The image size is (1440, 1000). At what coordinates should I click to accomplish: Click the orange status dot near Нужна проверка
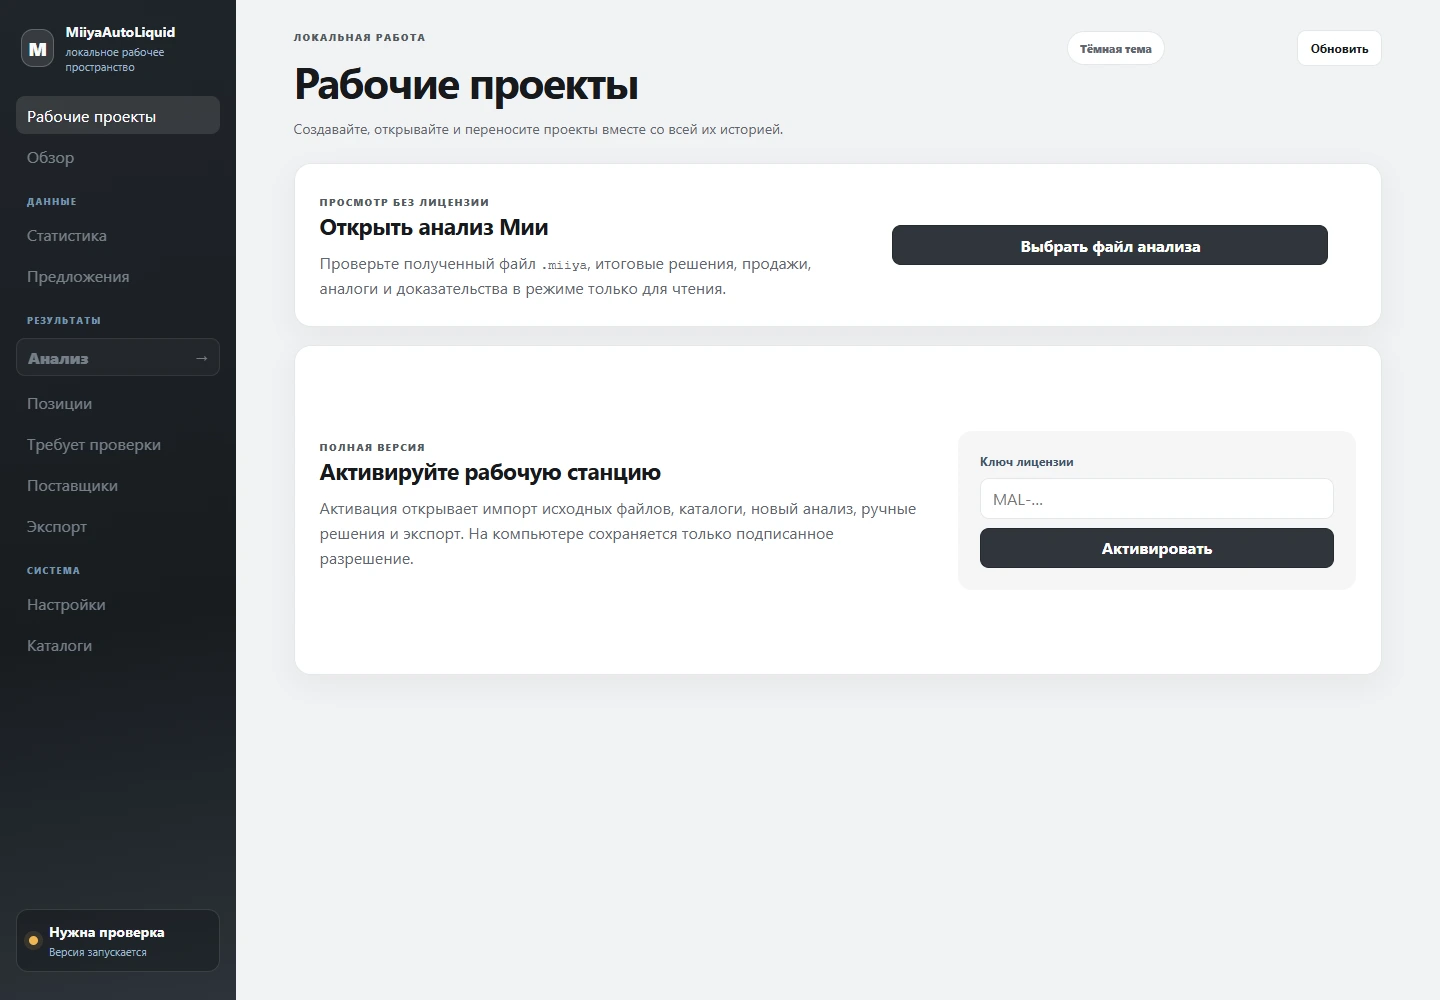(x=33, y=940)
